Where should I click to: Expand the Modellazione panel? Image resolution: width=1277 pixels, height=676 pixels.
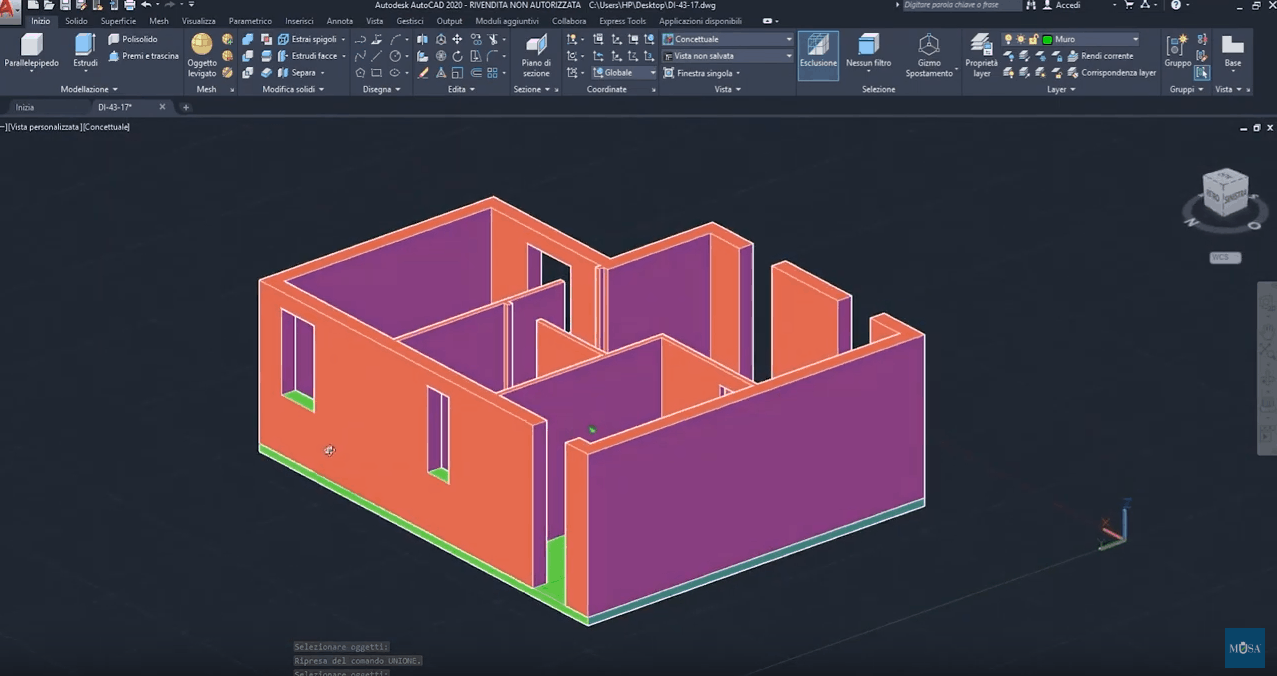[x=89, y=89]
